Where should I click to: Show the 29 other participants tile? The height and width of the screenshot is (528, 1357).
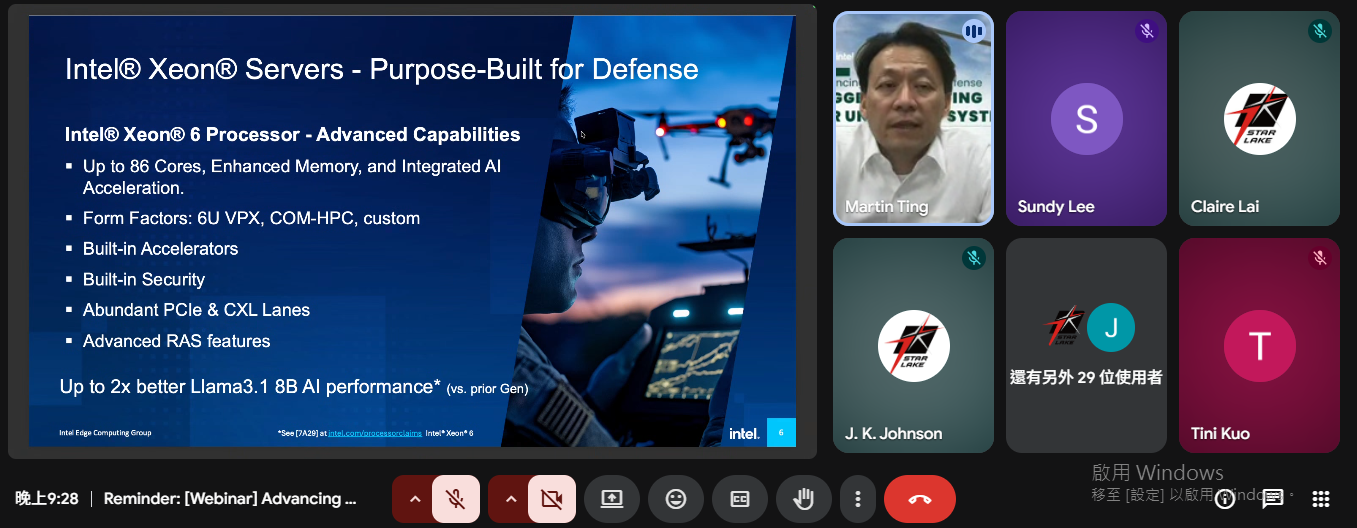1086,345
